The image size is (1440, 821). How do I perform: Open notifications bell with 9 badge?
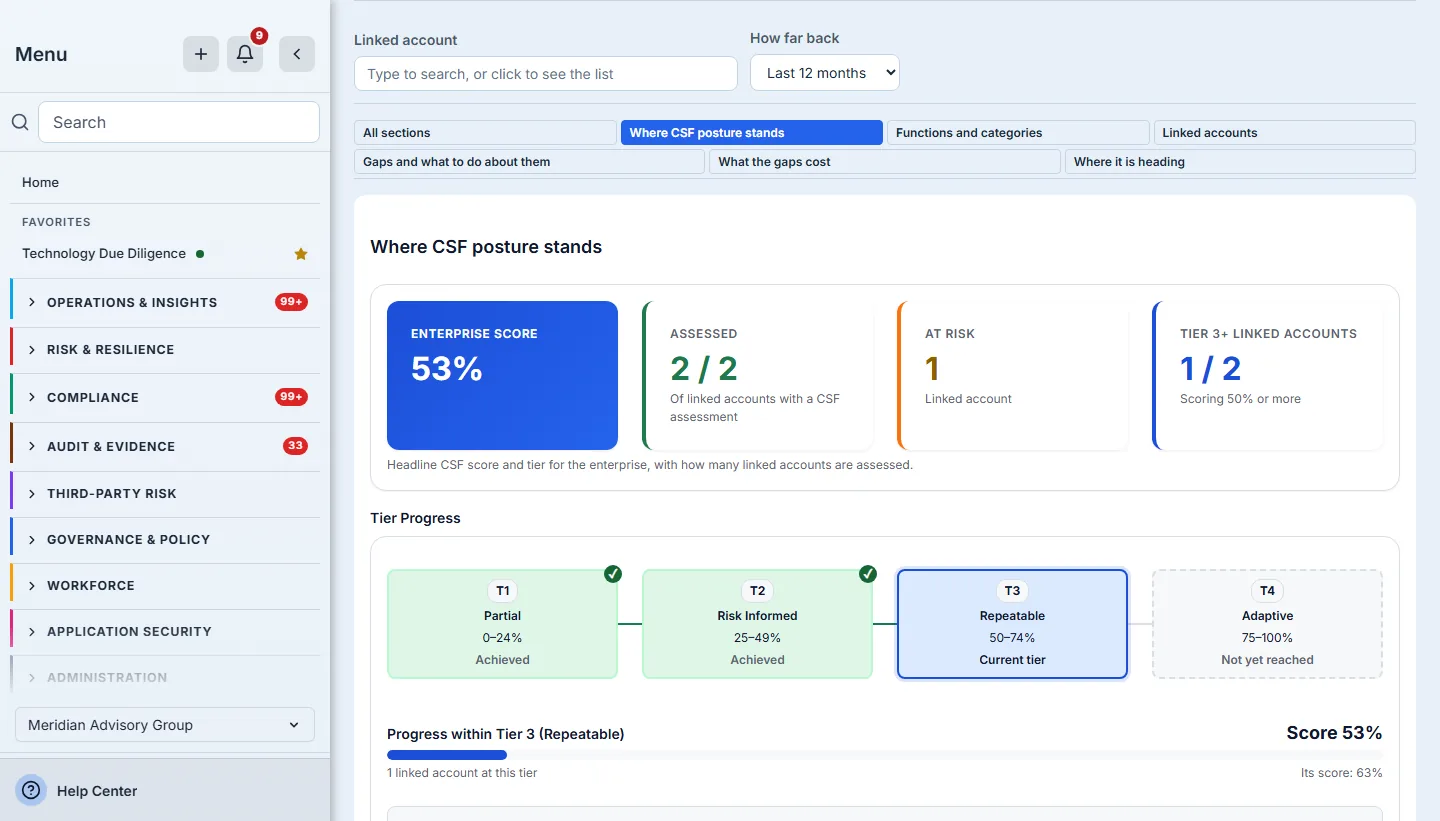tap(245, 54)
